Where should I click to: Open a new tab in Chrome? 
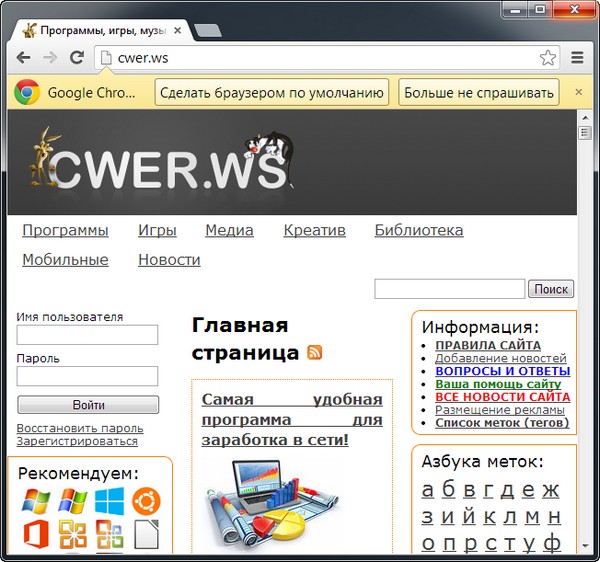[x=208, y=30]
